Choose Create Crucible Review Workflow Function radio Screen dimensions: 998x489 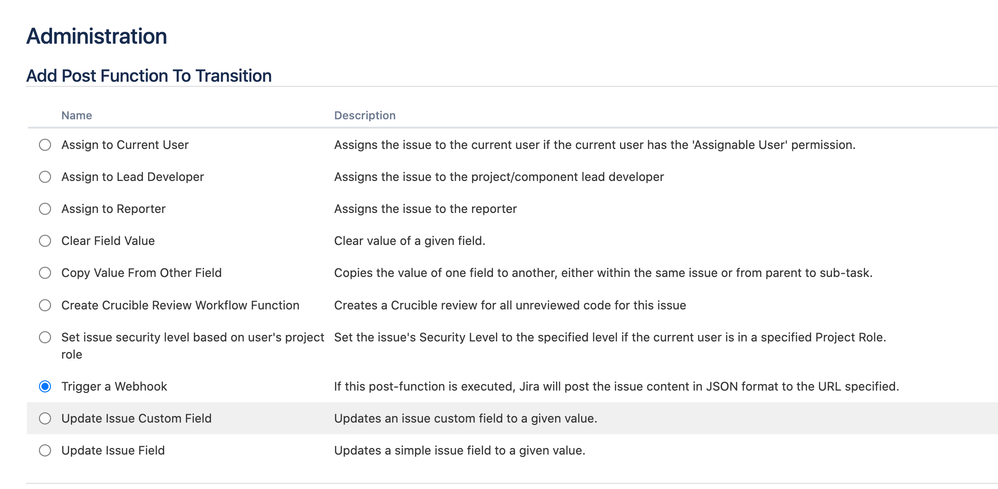click(45, 305)
